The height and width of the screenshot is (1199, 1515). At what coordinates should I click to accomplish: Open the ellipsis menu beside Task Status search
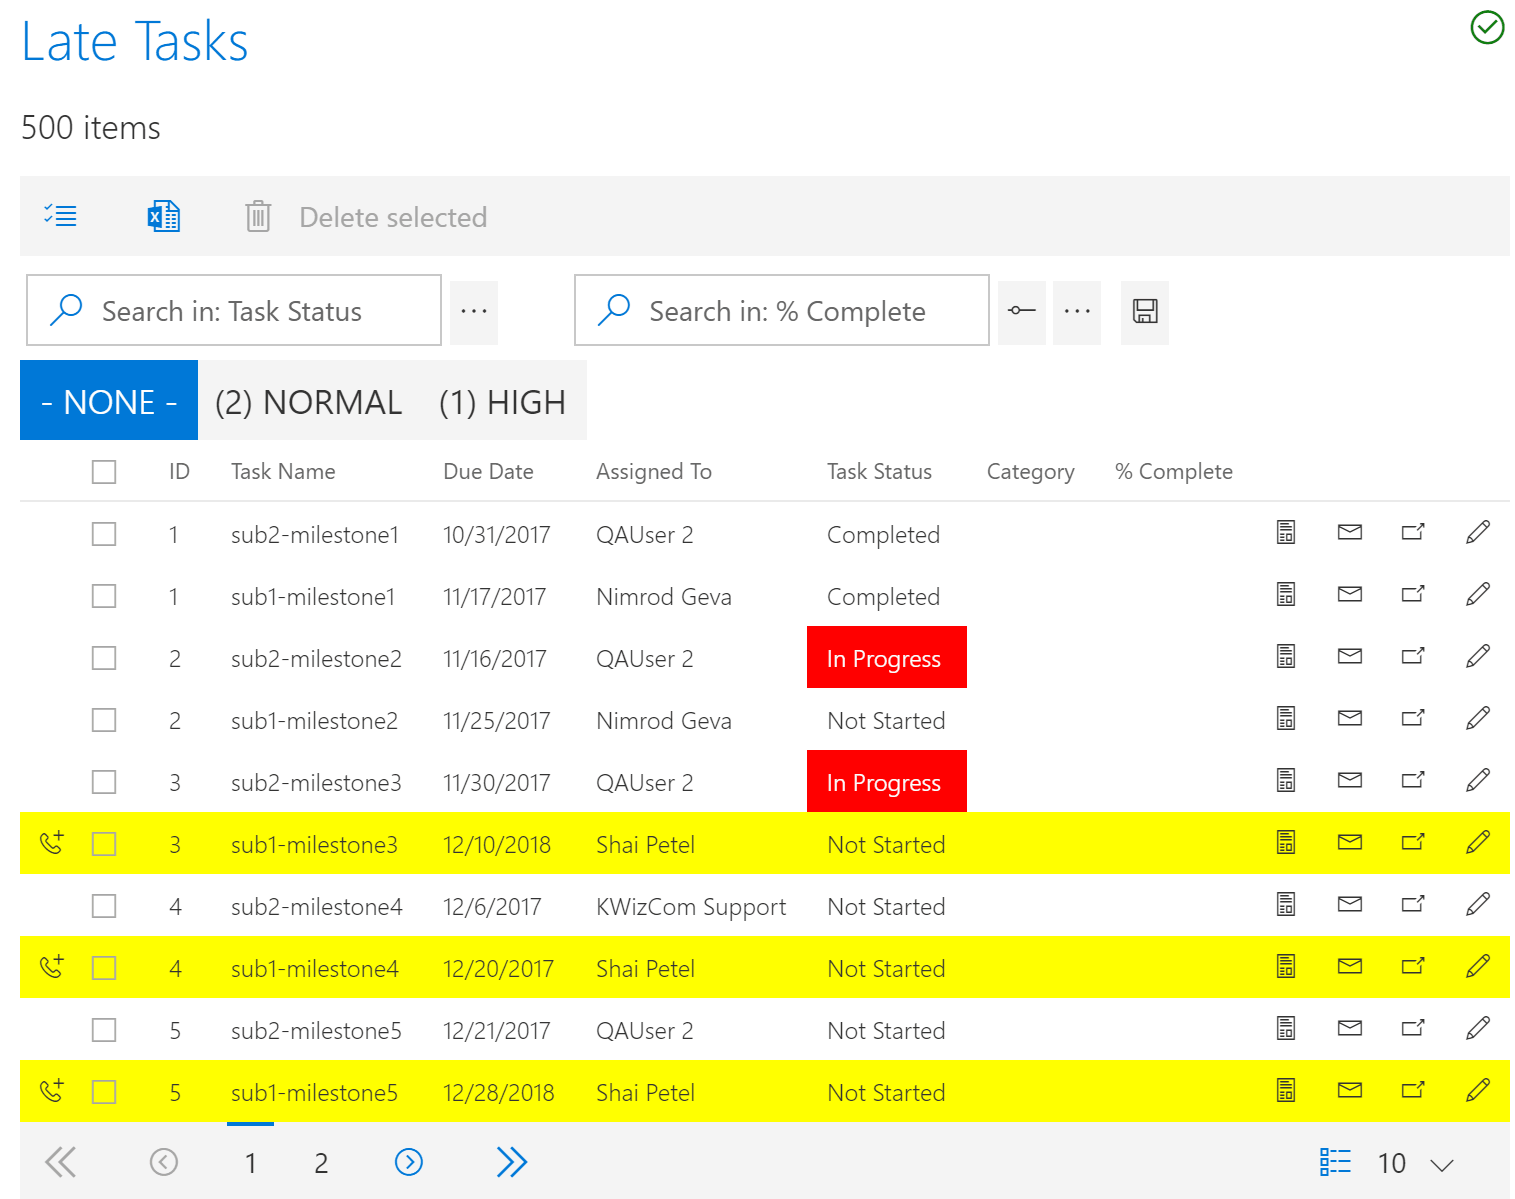pyautogui.click(x=474, y=311)
